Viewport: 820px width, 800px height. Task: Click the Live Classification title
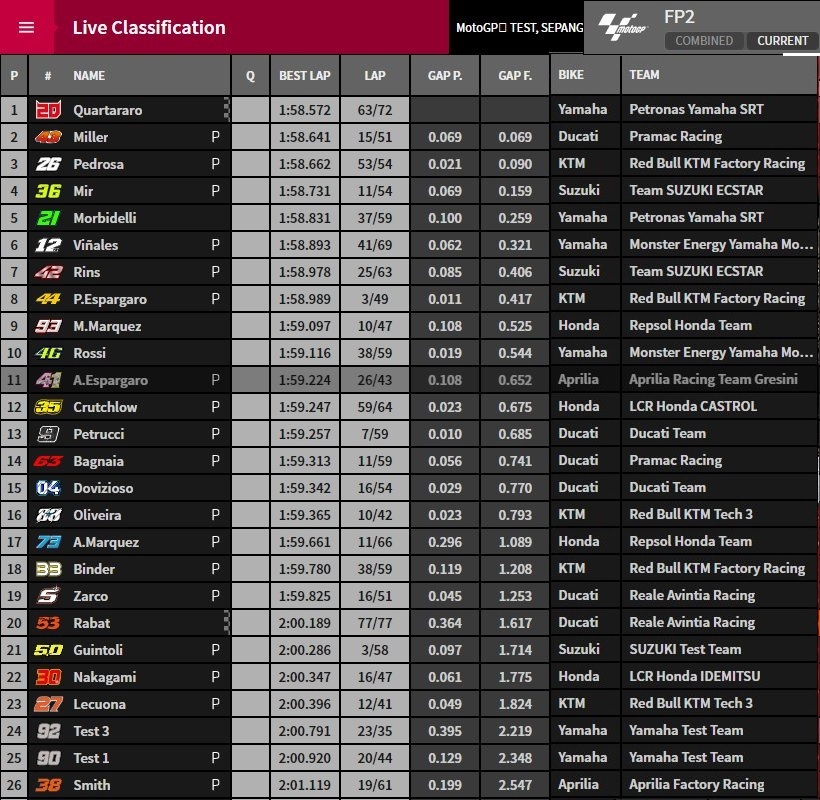[x=149, y=27]
